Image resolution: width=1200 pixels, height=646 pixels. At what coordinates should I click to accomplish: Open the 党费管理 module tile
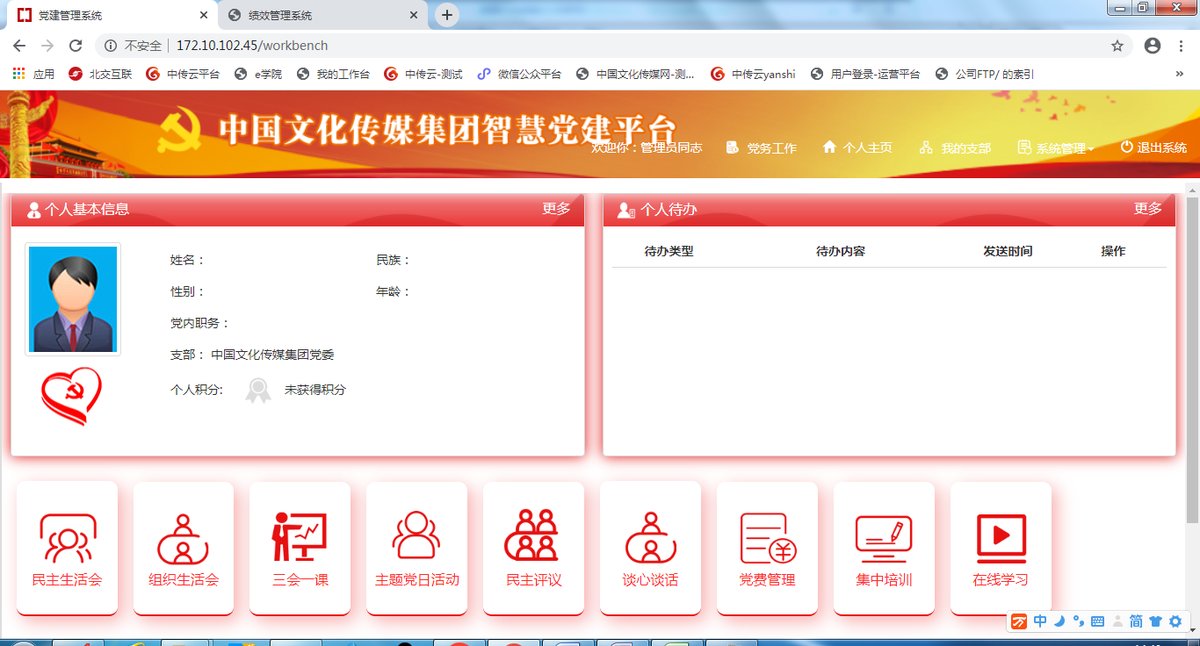click(767, 547)
